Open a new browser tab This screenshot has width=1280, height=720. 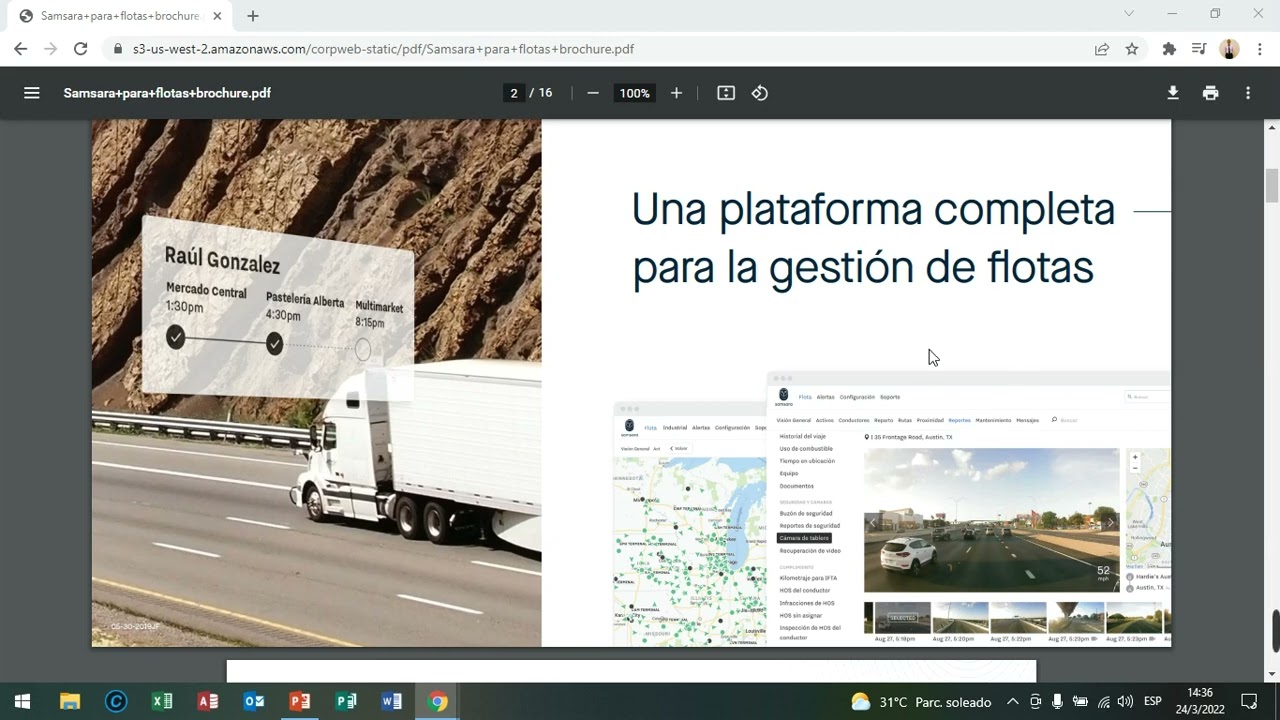coord(253,16)
